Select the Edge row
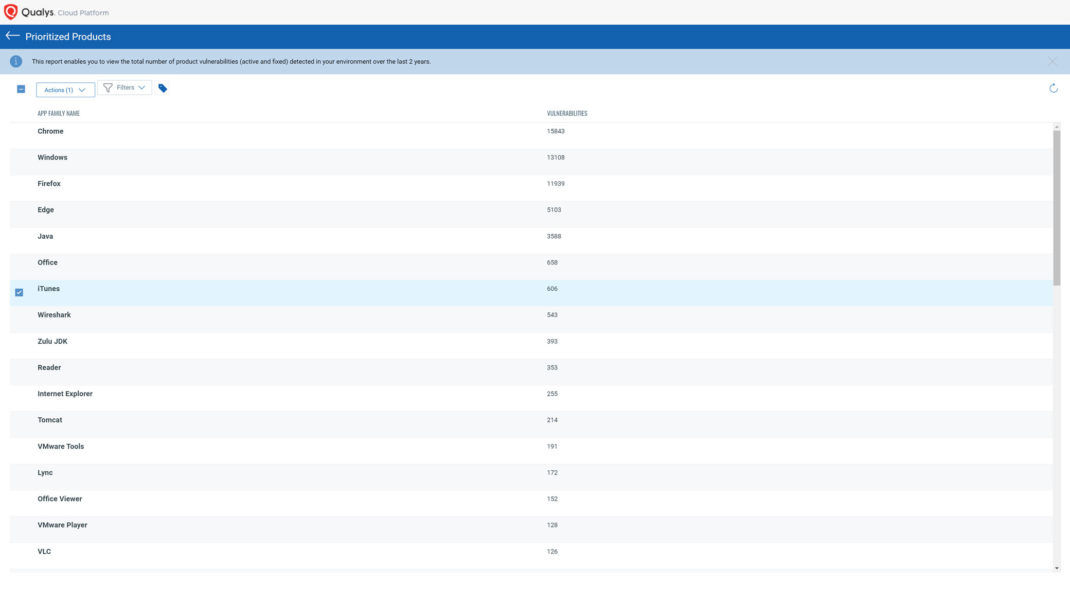The width and height of the screenshot is (1070, 602). point(531,214)
